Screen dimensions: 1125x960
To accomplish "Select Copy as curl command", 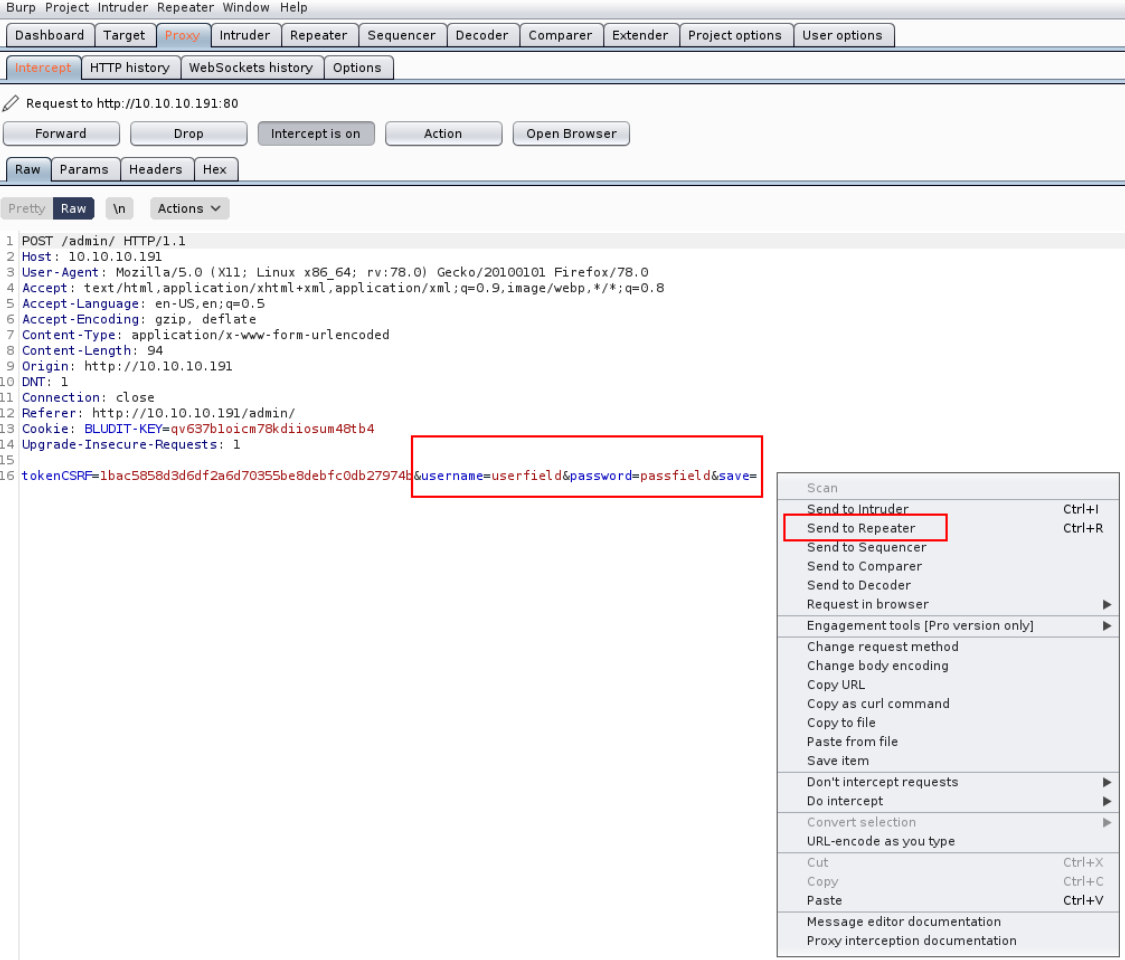I will 949,703.
